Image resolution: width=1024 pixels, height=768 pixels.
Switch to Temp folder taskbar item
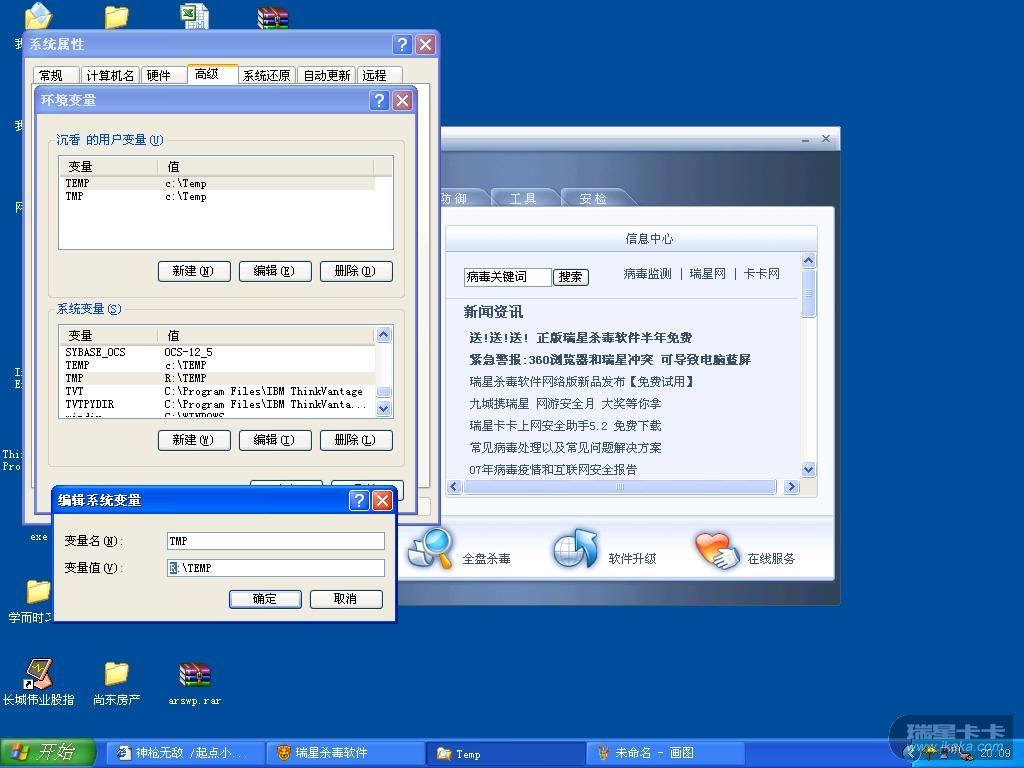pyautogui.click(x=507, y=753)
